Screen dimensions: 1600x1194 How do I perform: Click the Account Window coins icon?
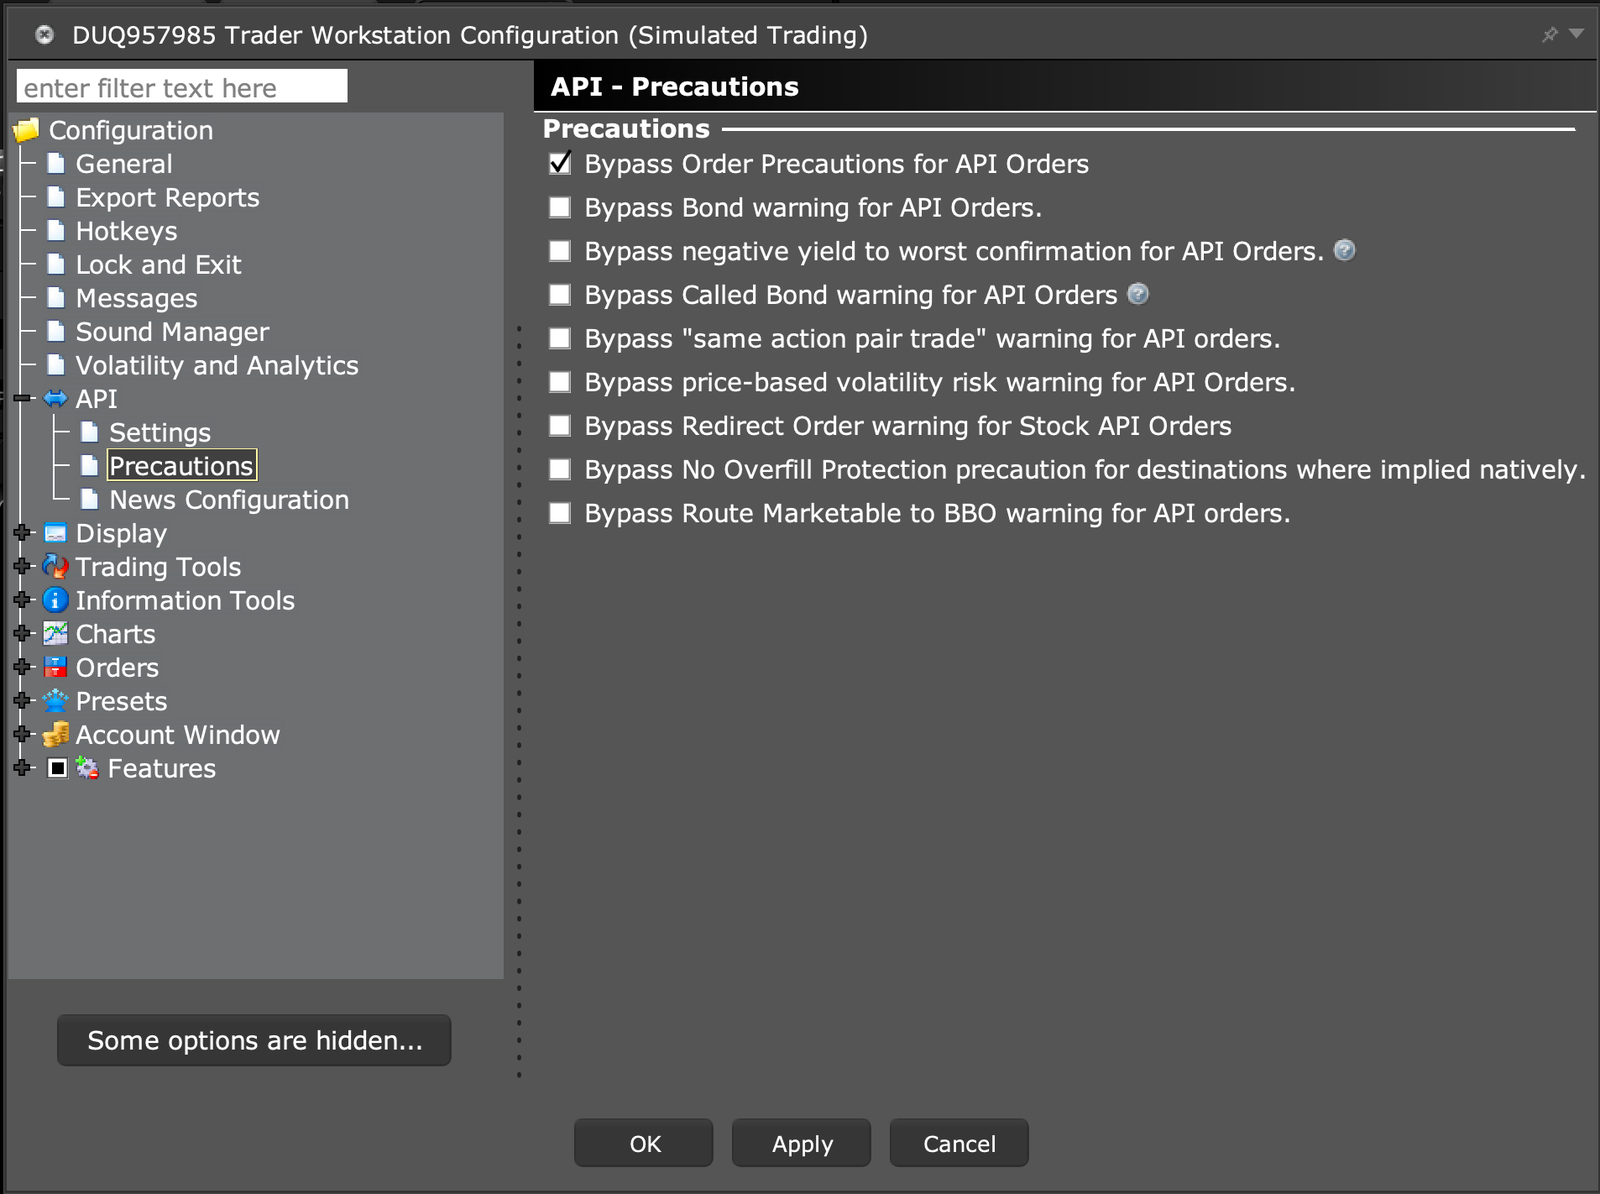coord(56,734)
